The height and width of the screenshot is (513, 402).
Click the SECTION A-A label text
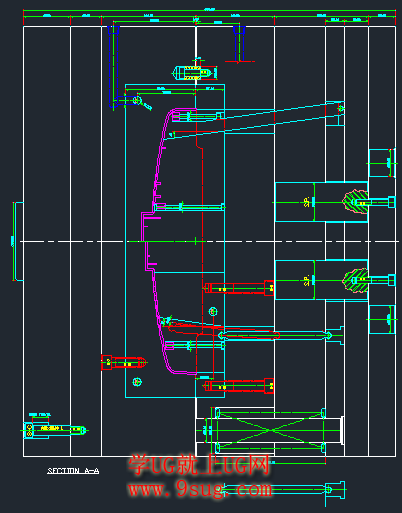(x=73, y=471)
